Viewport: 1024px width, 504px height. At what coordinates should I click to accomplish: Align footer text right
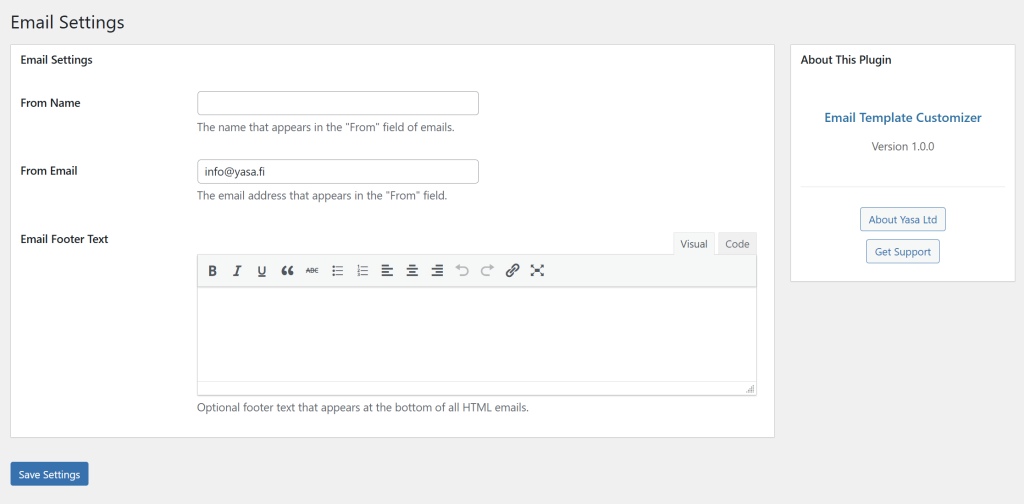point(437,270)
